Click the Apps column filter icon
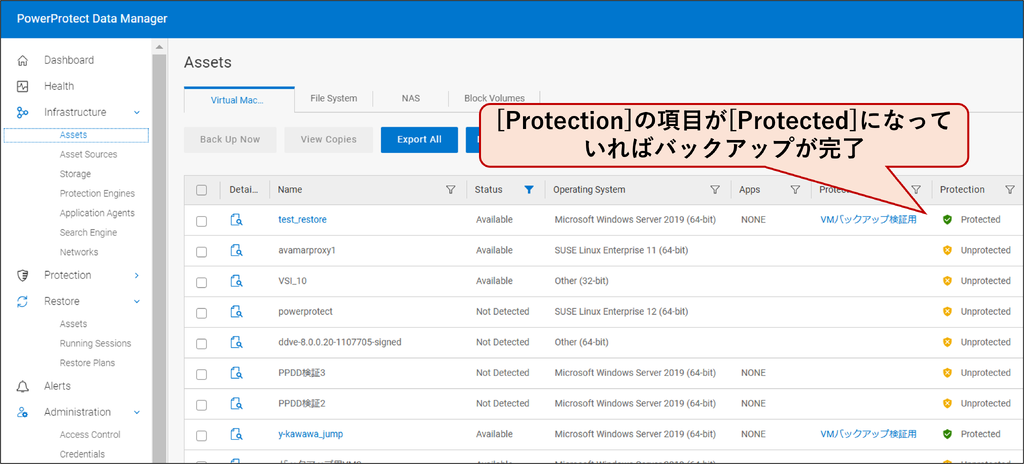The width and height of the screenshot is (1024, 464). click(795, 190)
